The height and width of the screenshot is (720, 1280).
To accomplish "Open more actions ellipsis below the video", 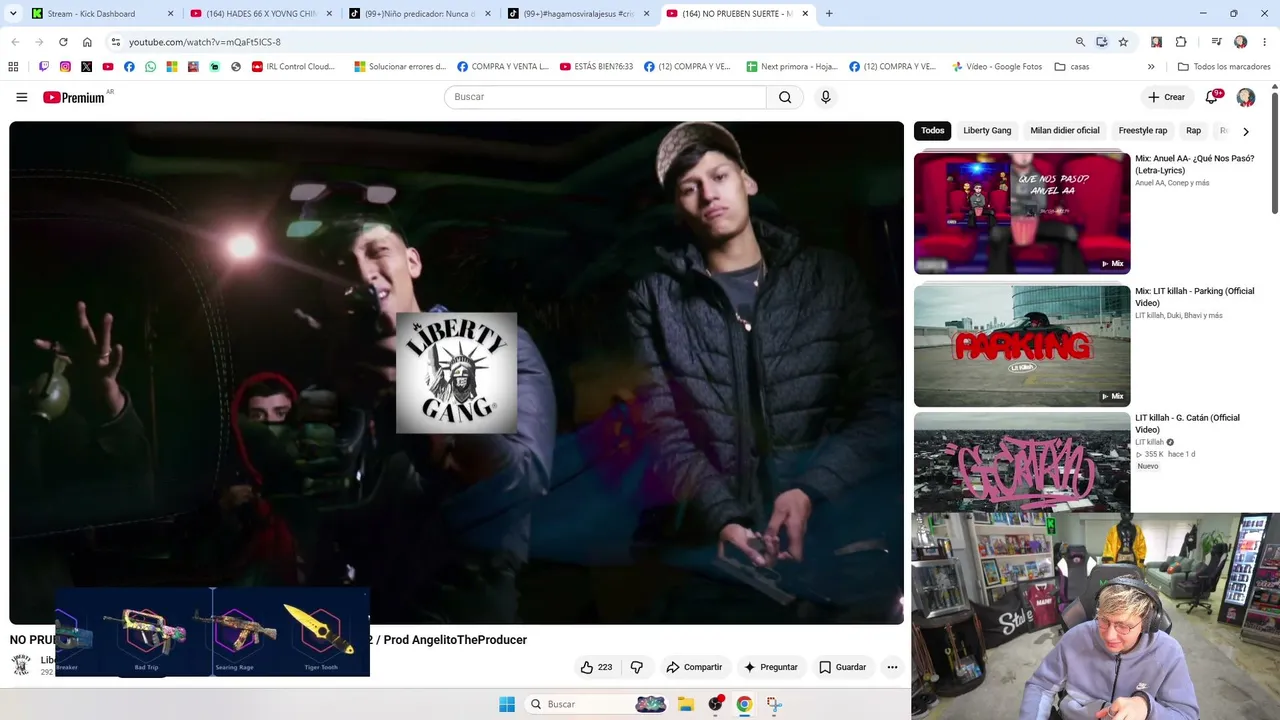I will coord(892,667).
